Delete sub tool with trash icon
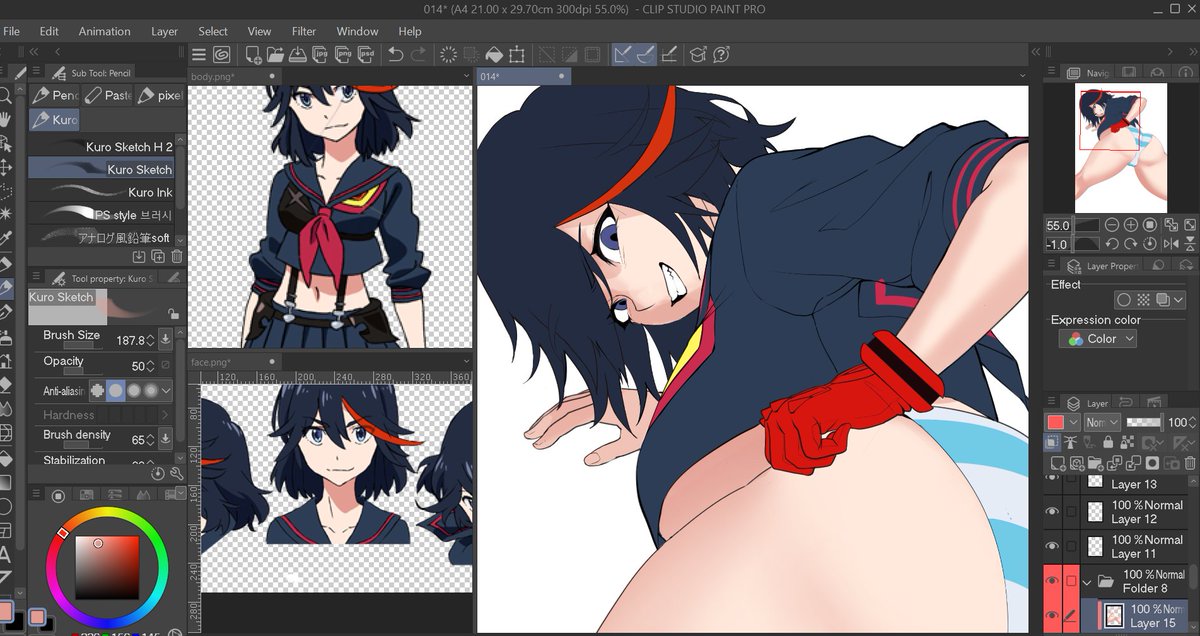The height and width of the screenshot is (636, 1200). click(176, 257)
